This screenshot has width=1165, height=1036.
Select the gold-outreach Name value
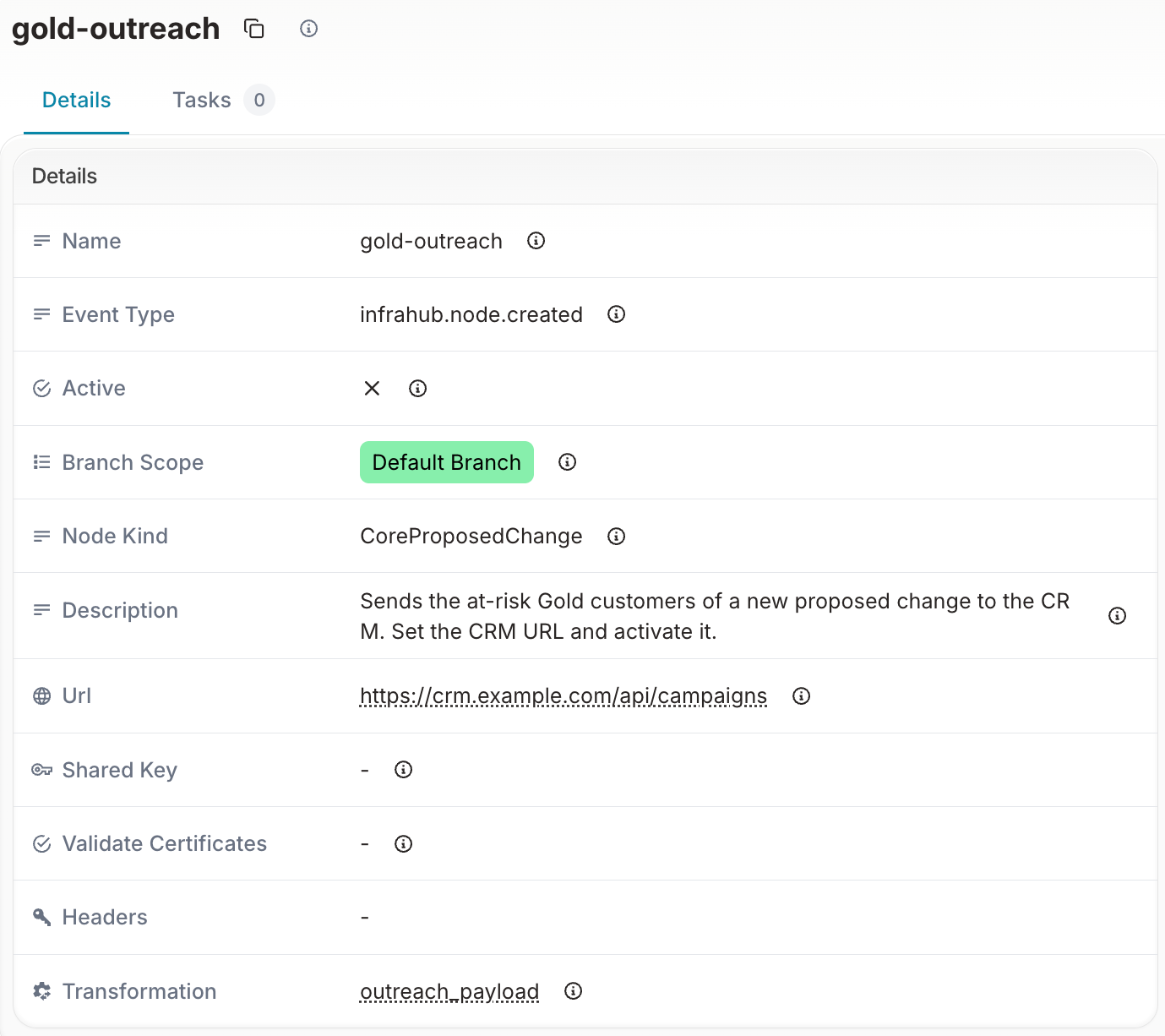coord(431,241)
